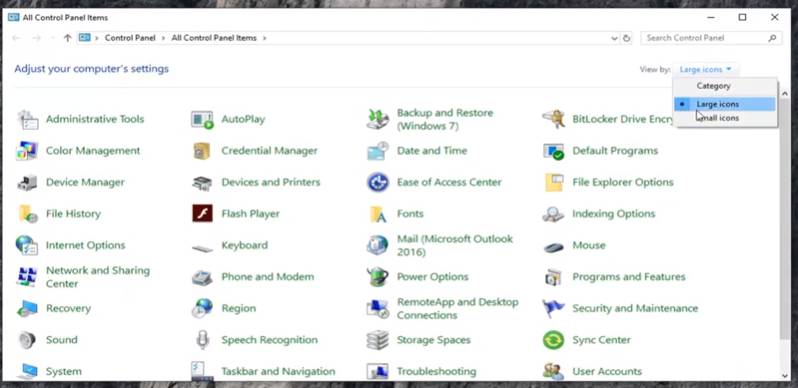798x388 pixels.
Task: Click the search magnifier icon
Action: [772, 38]
